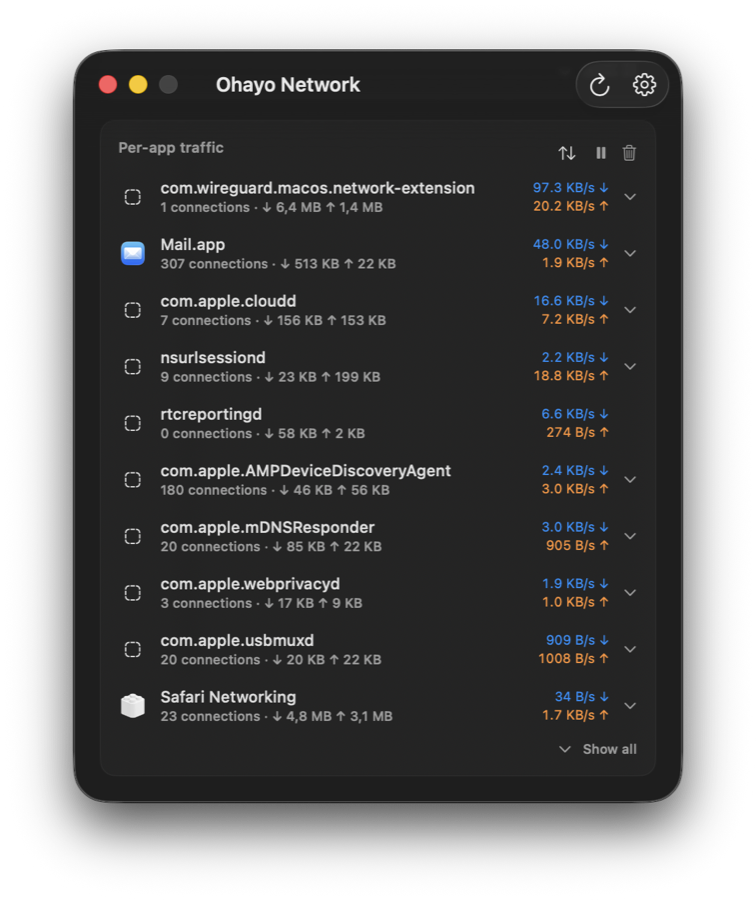
Task: Click placeholder icon beside com.apple.mDNSResponder
Action: (x=133, y=536)
